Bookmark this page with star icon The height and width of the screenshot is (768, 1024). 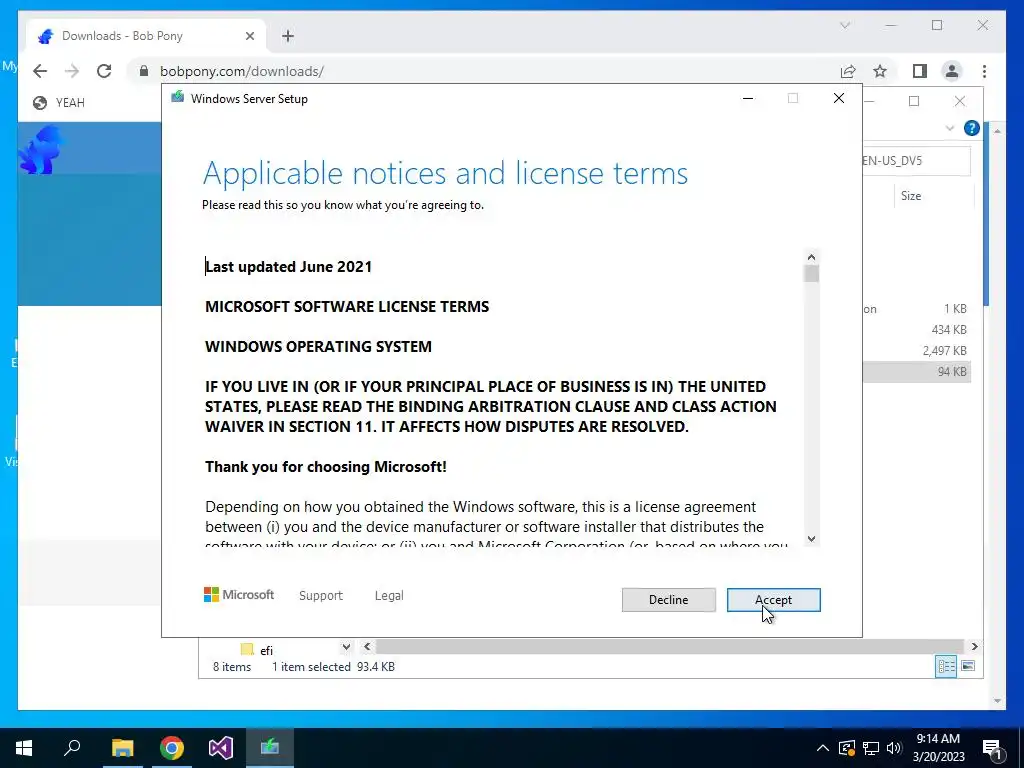(x=880, y=71)
